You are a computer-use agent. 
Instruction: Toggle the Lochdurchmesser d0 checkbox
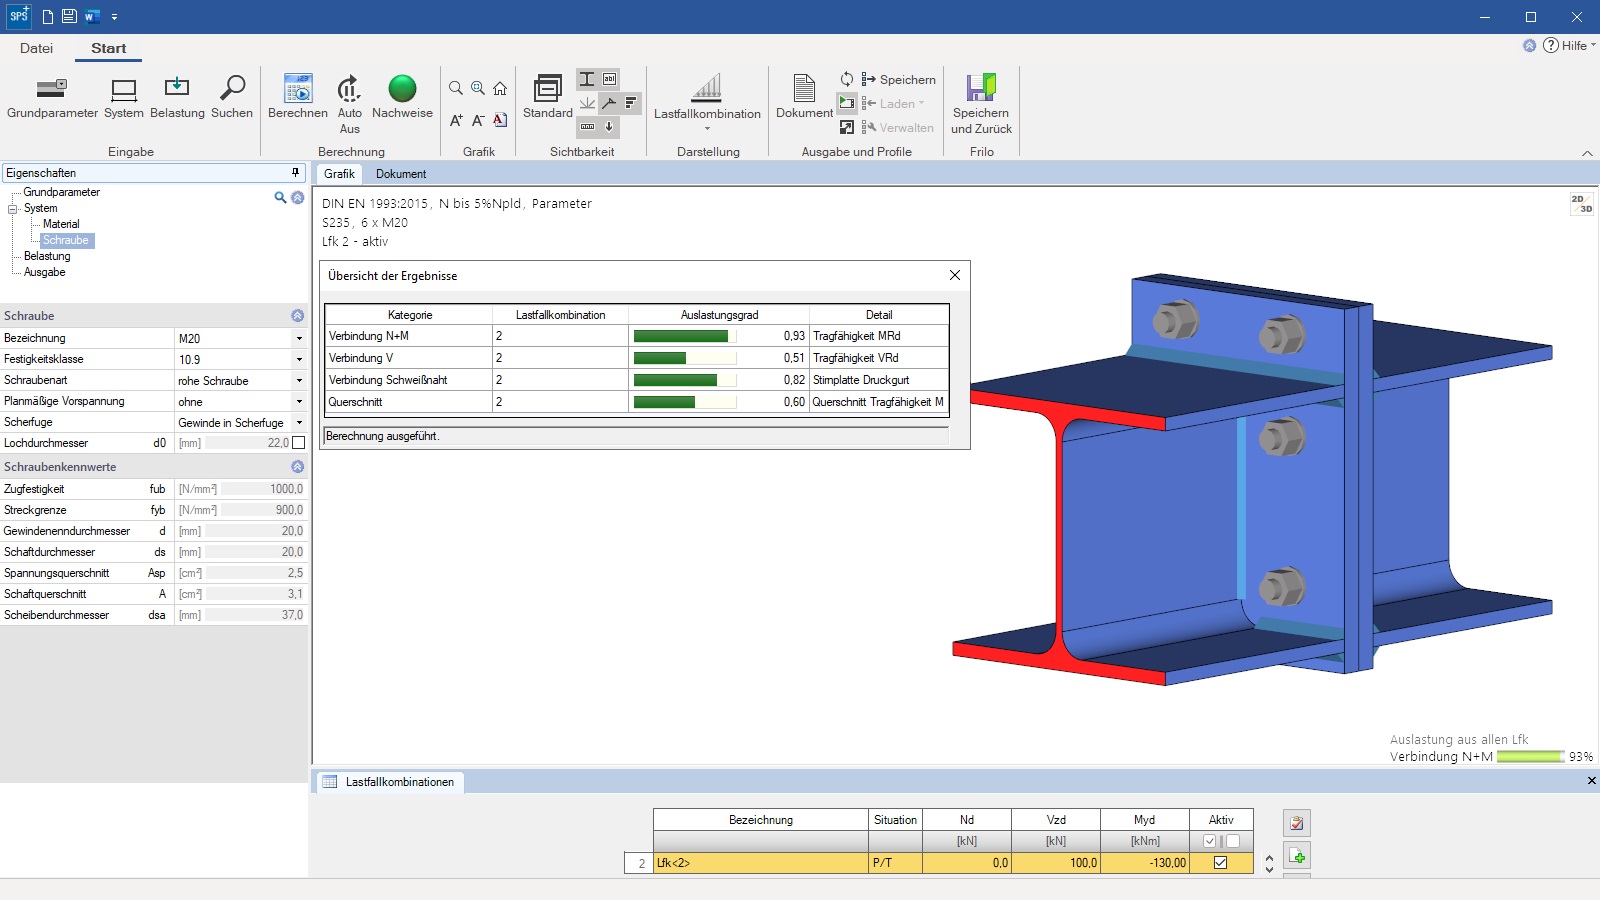point(298,443)
